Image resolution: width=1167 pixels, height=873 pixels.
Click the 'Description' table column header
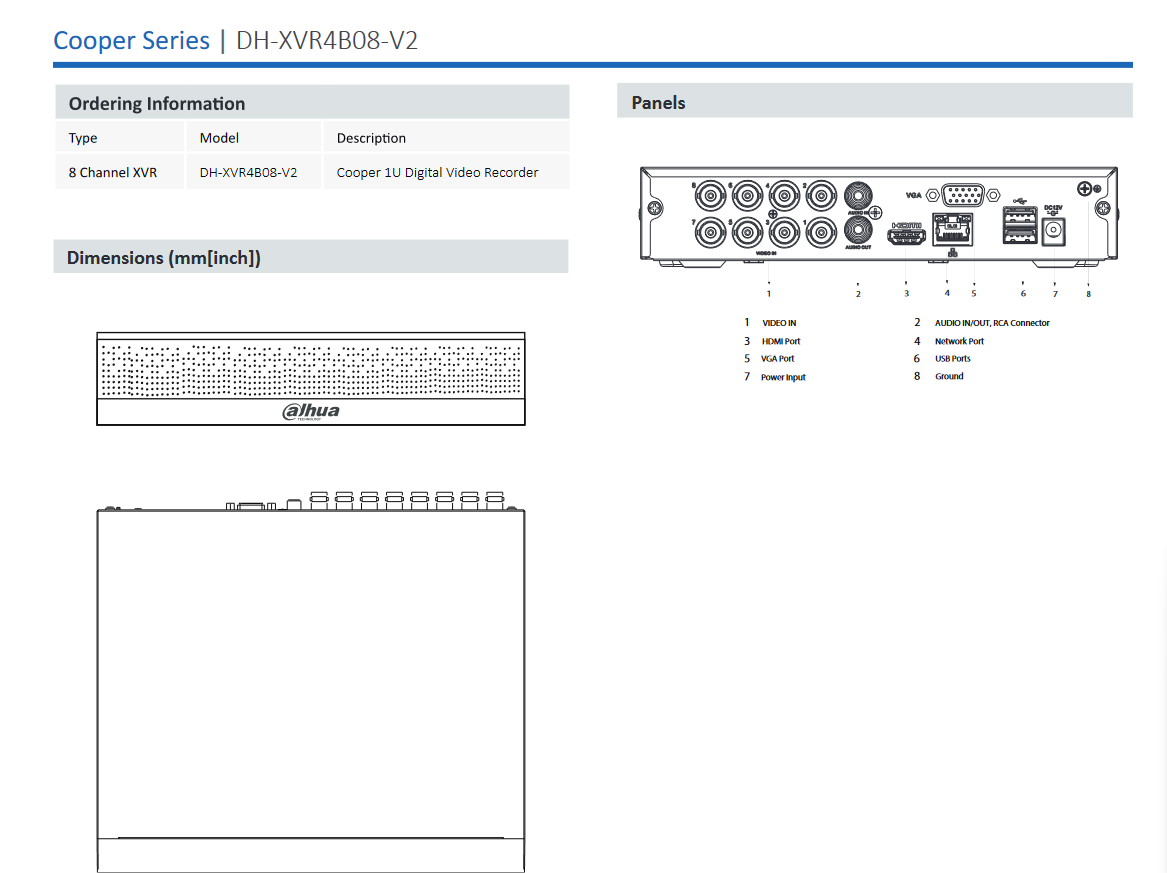[x=371, y=138]
